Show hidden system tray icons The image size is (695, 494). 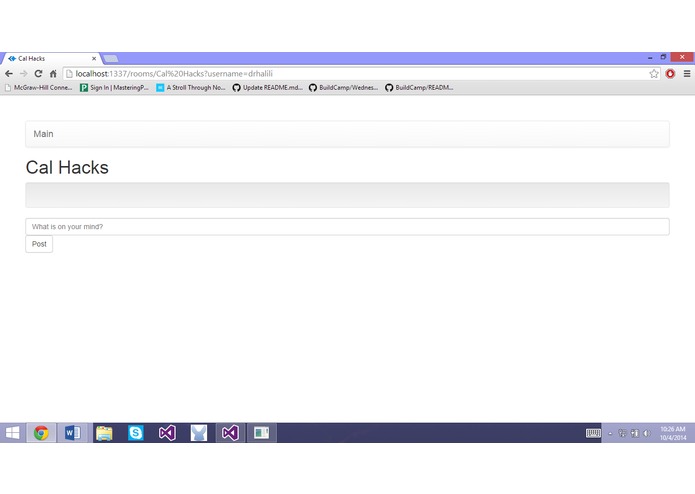pyautogui.click(x=610, y=434)
